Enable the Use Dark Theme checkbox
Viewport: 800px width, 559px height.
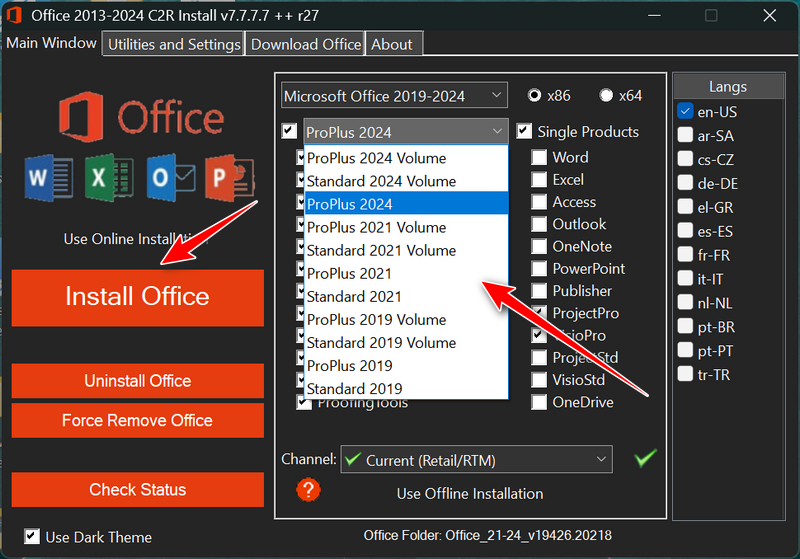coord(33,537)
